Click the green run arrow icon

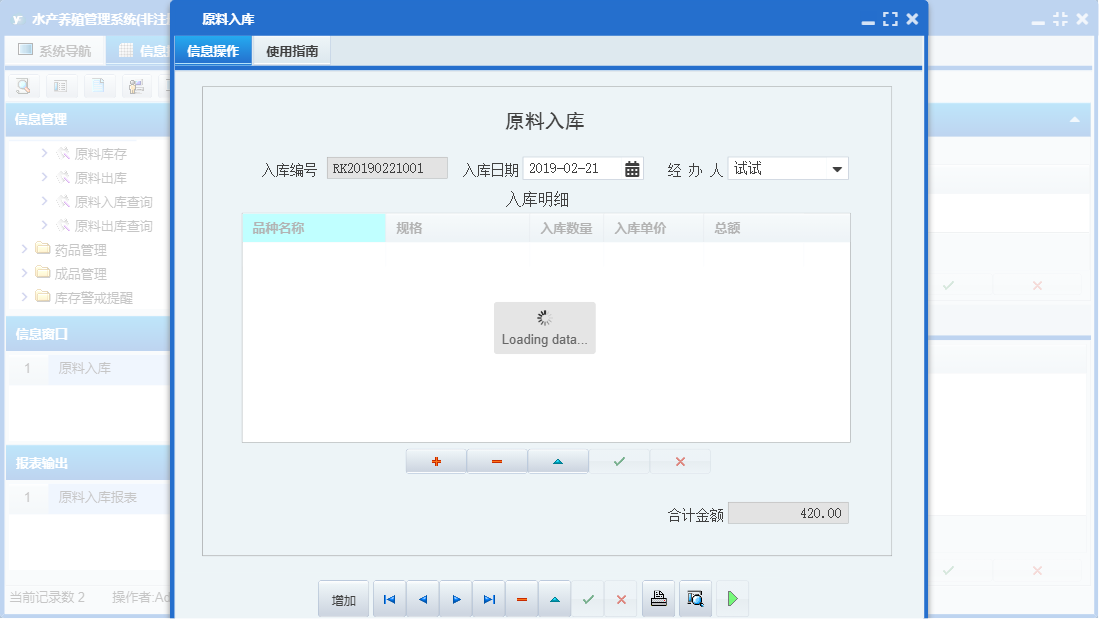click(x=732, y=598)
